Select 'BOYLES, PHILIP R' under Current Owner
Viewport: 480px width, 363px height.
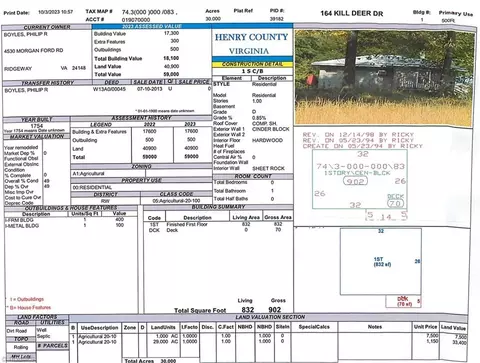(x=26, y=34)
